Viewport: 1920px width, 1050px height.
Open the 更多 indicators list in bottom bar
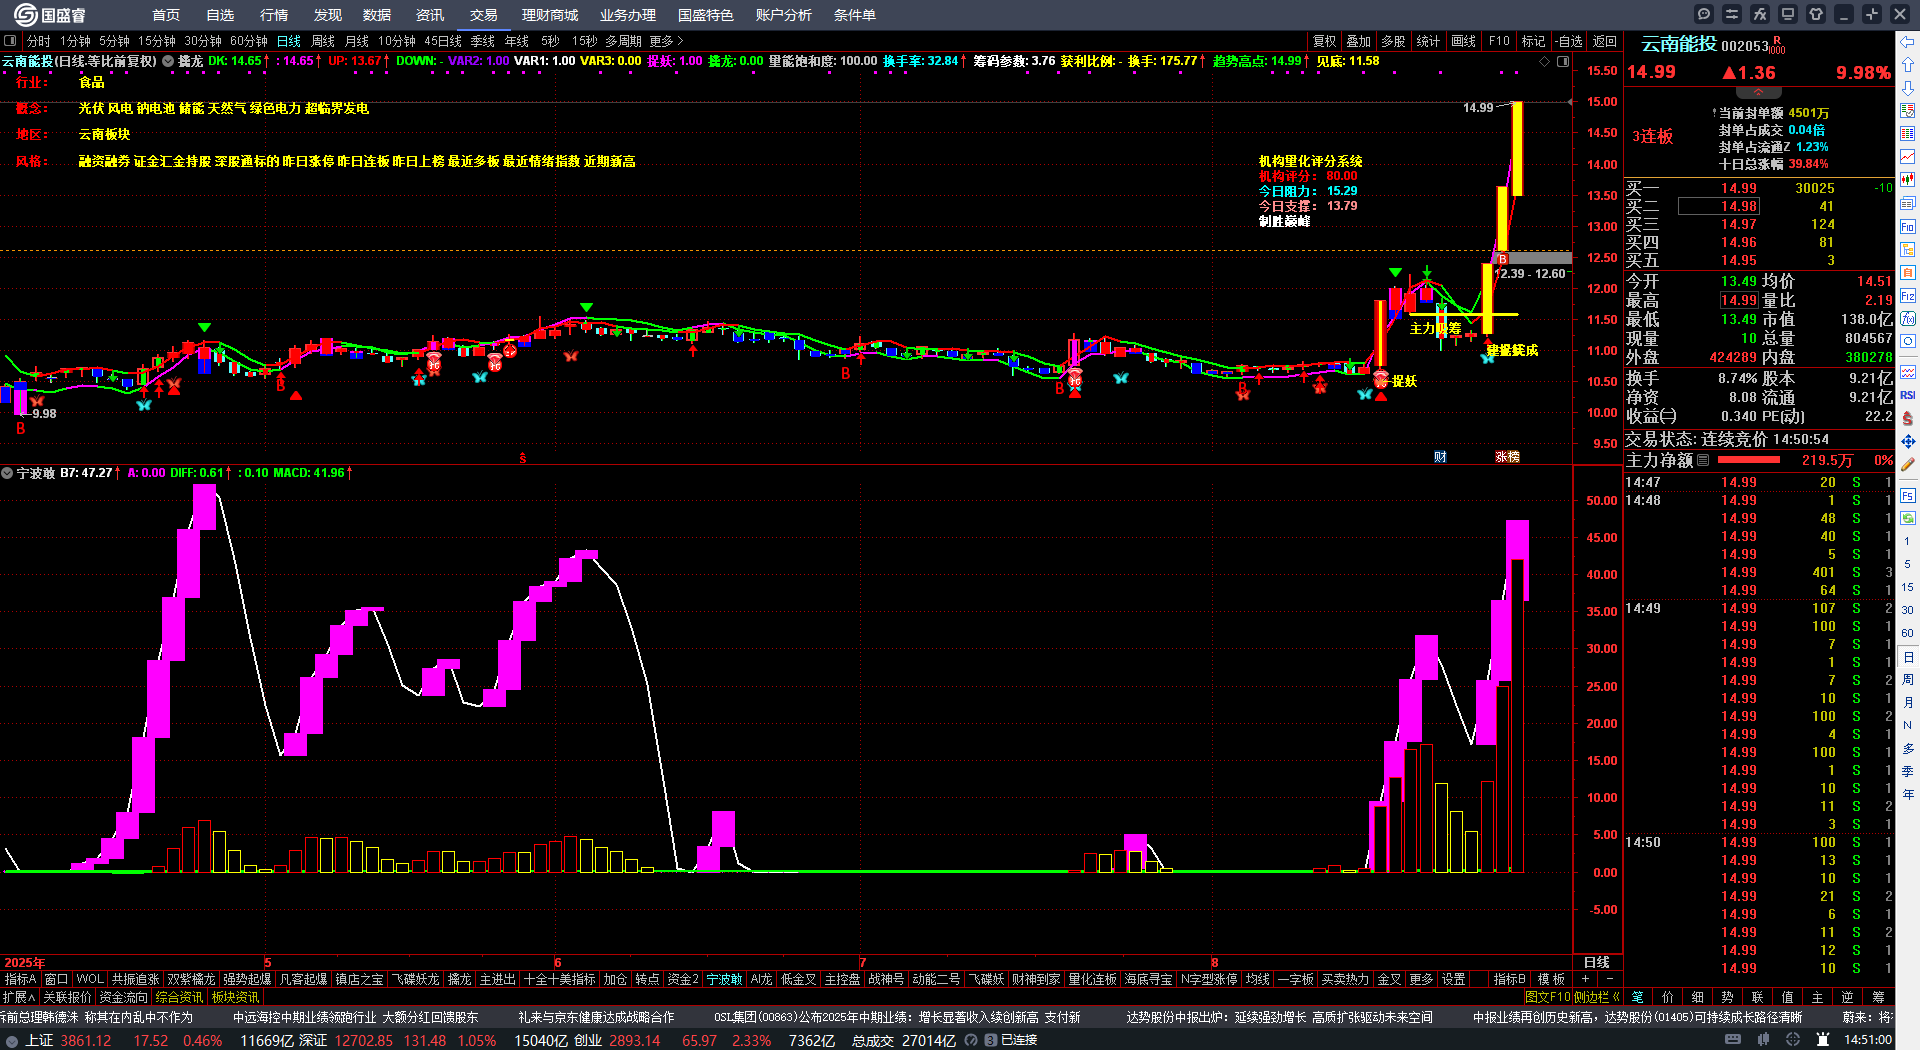click(1421, 979)
